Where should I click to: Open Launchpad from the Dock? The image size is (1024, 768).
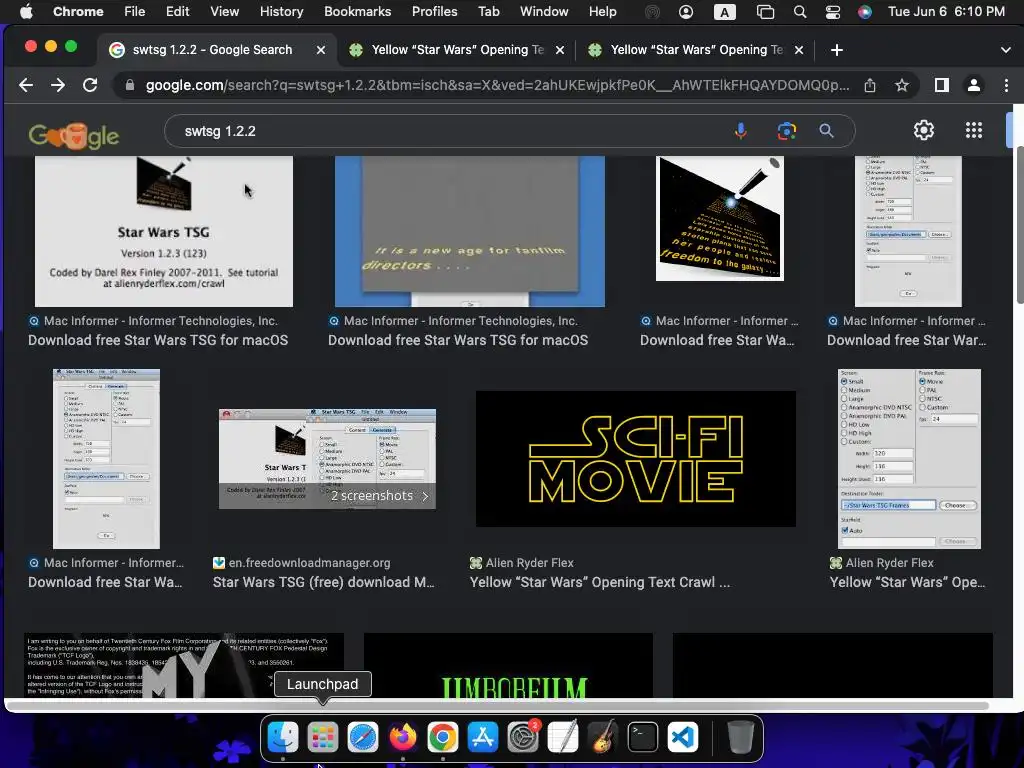pos(323,737)
